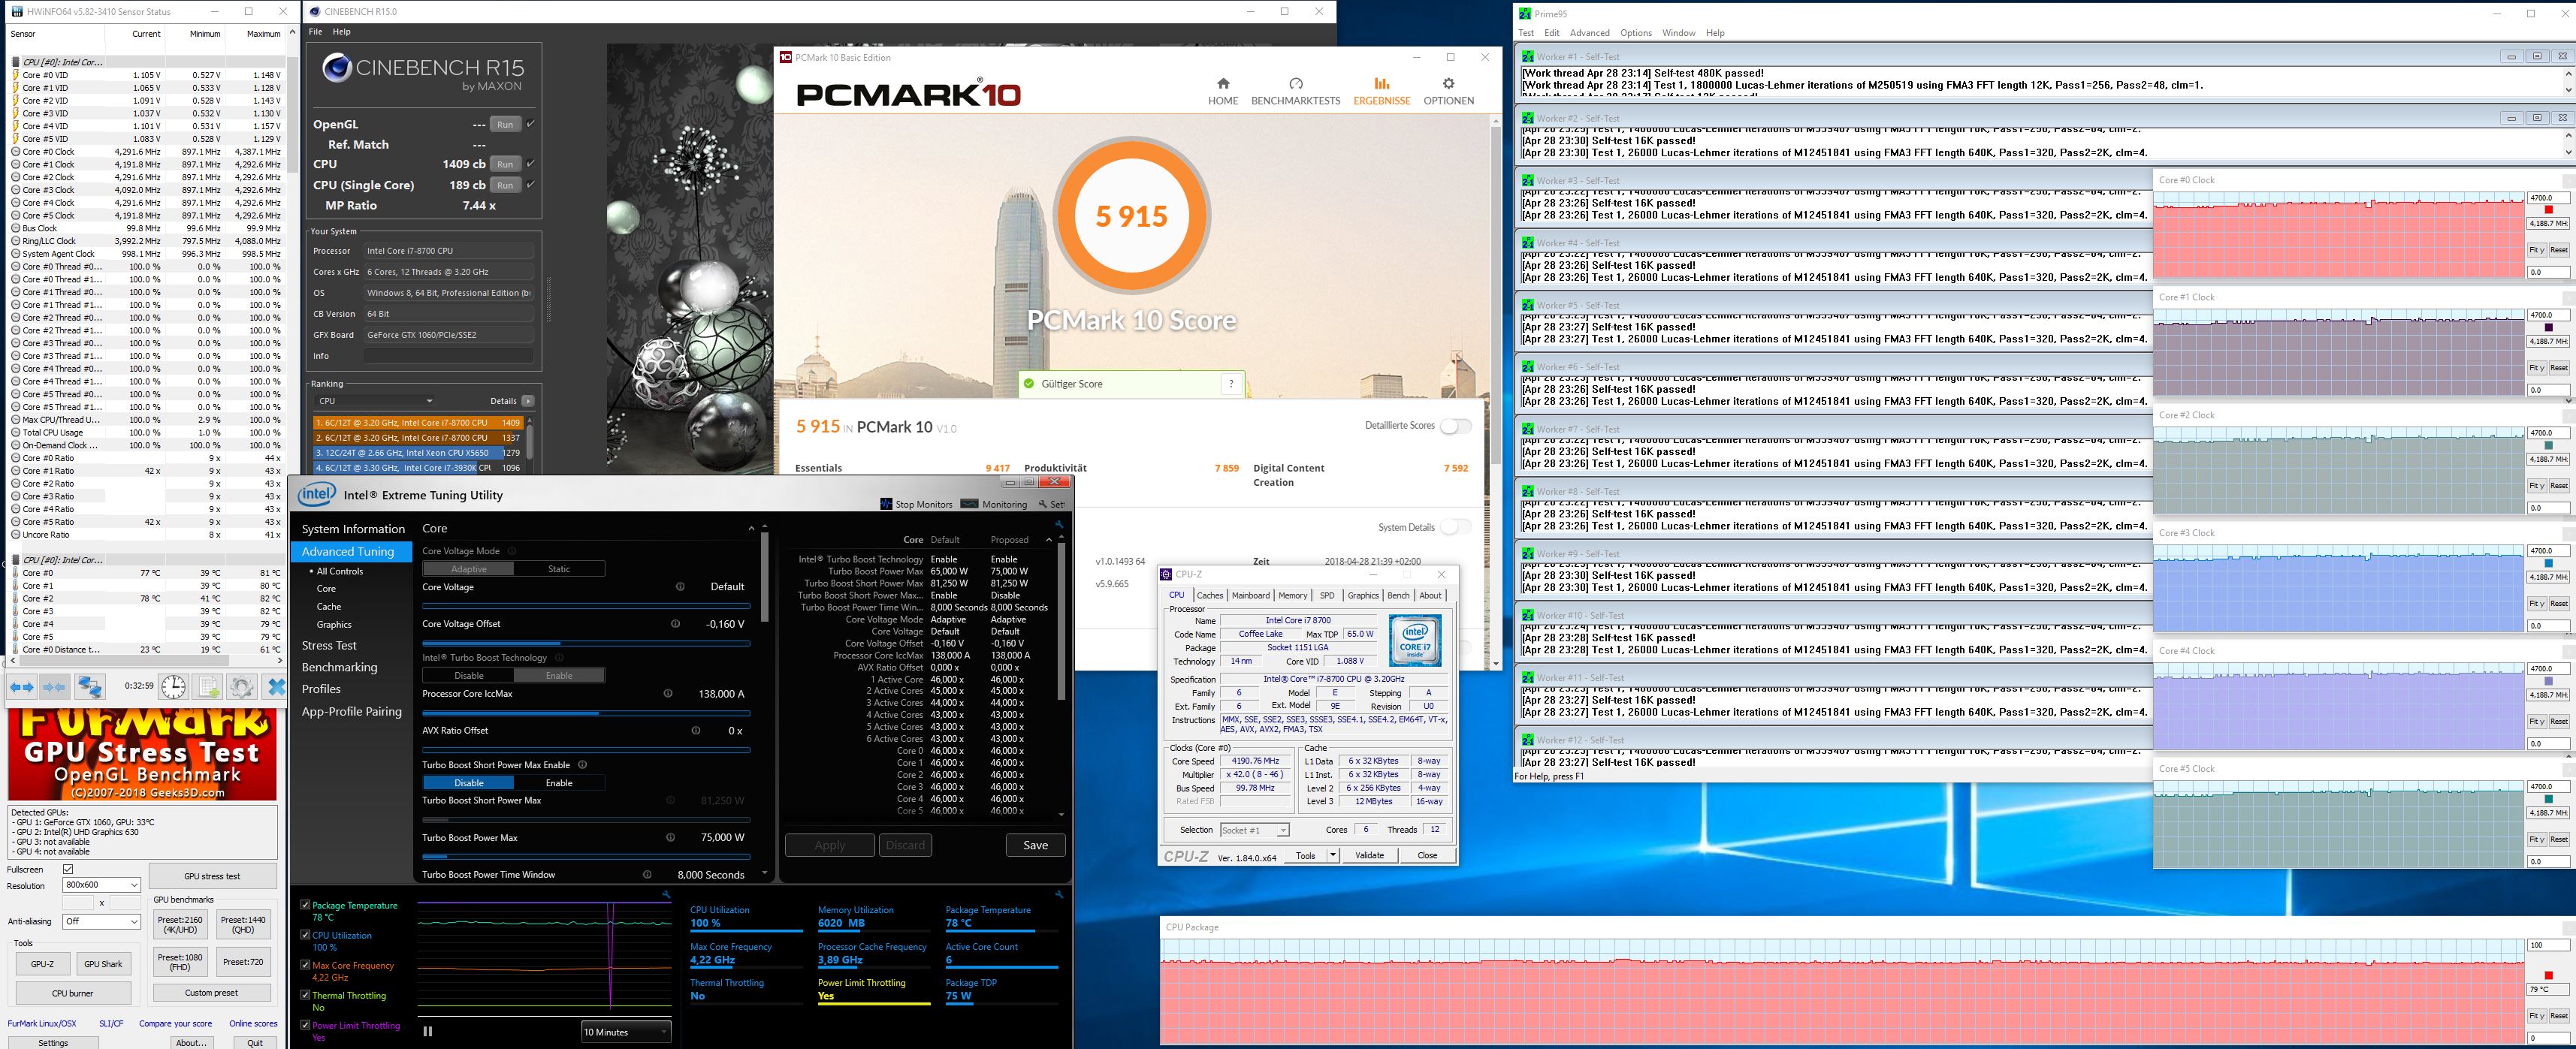Image resolution: width=2576 pixels, height=1049 pixels.
Task: Open CPU-Z Tools dropdown arrow
Action: point(1332,855)
